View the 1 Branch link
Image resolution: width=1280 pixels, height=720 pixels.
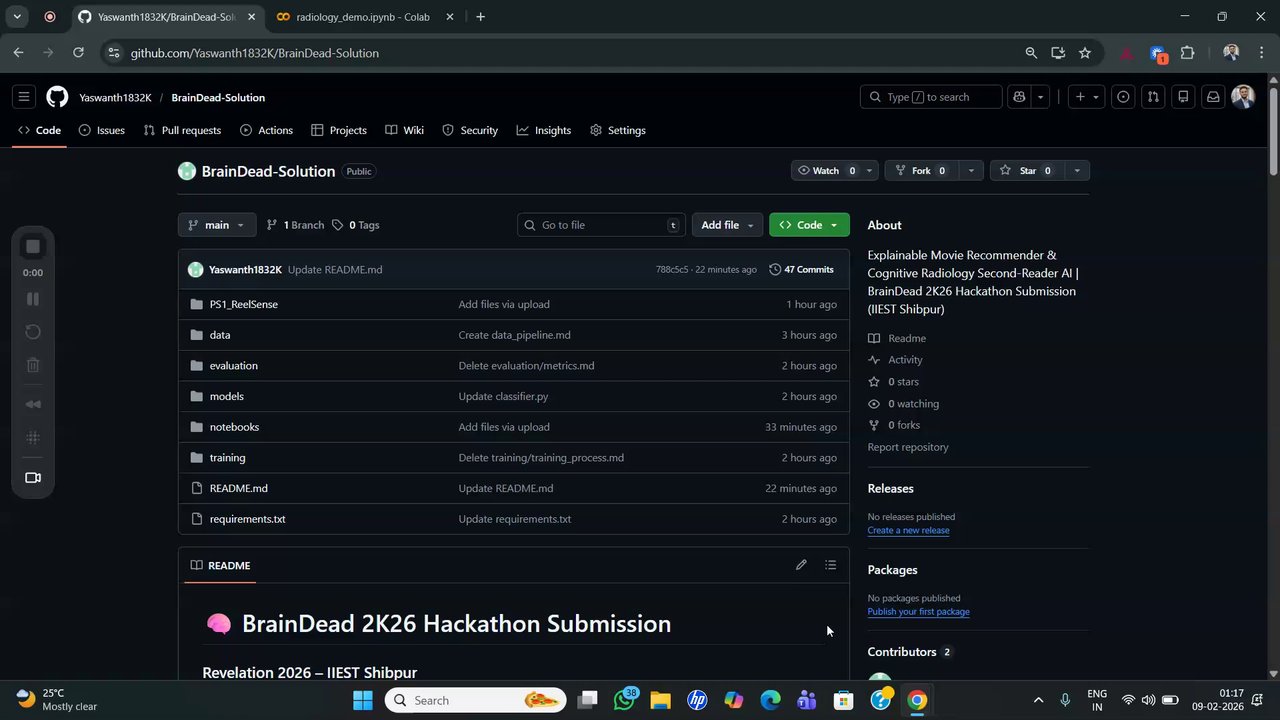point(295,225)
